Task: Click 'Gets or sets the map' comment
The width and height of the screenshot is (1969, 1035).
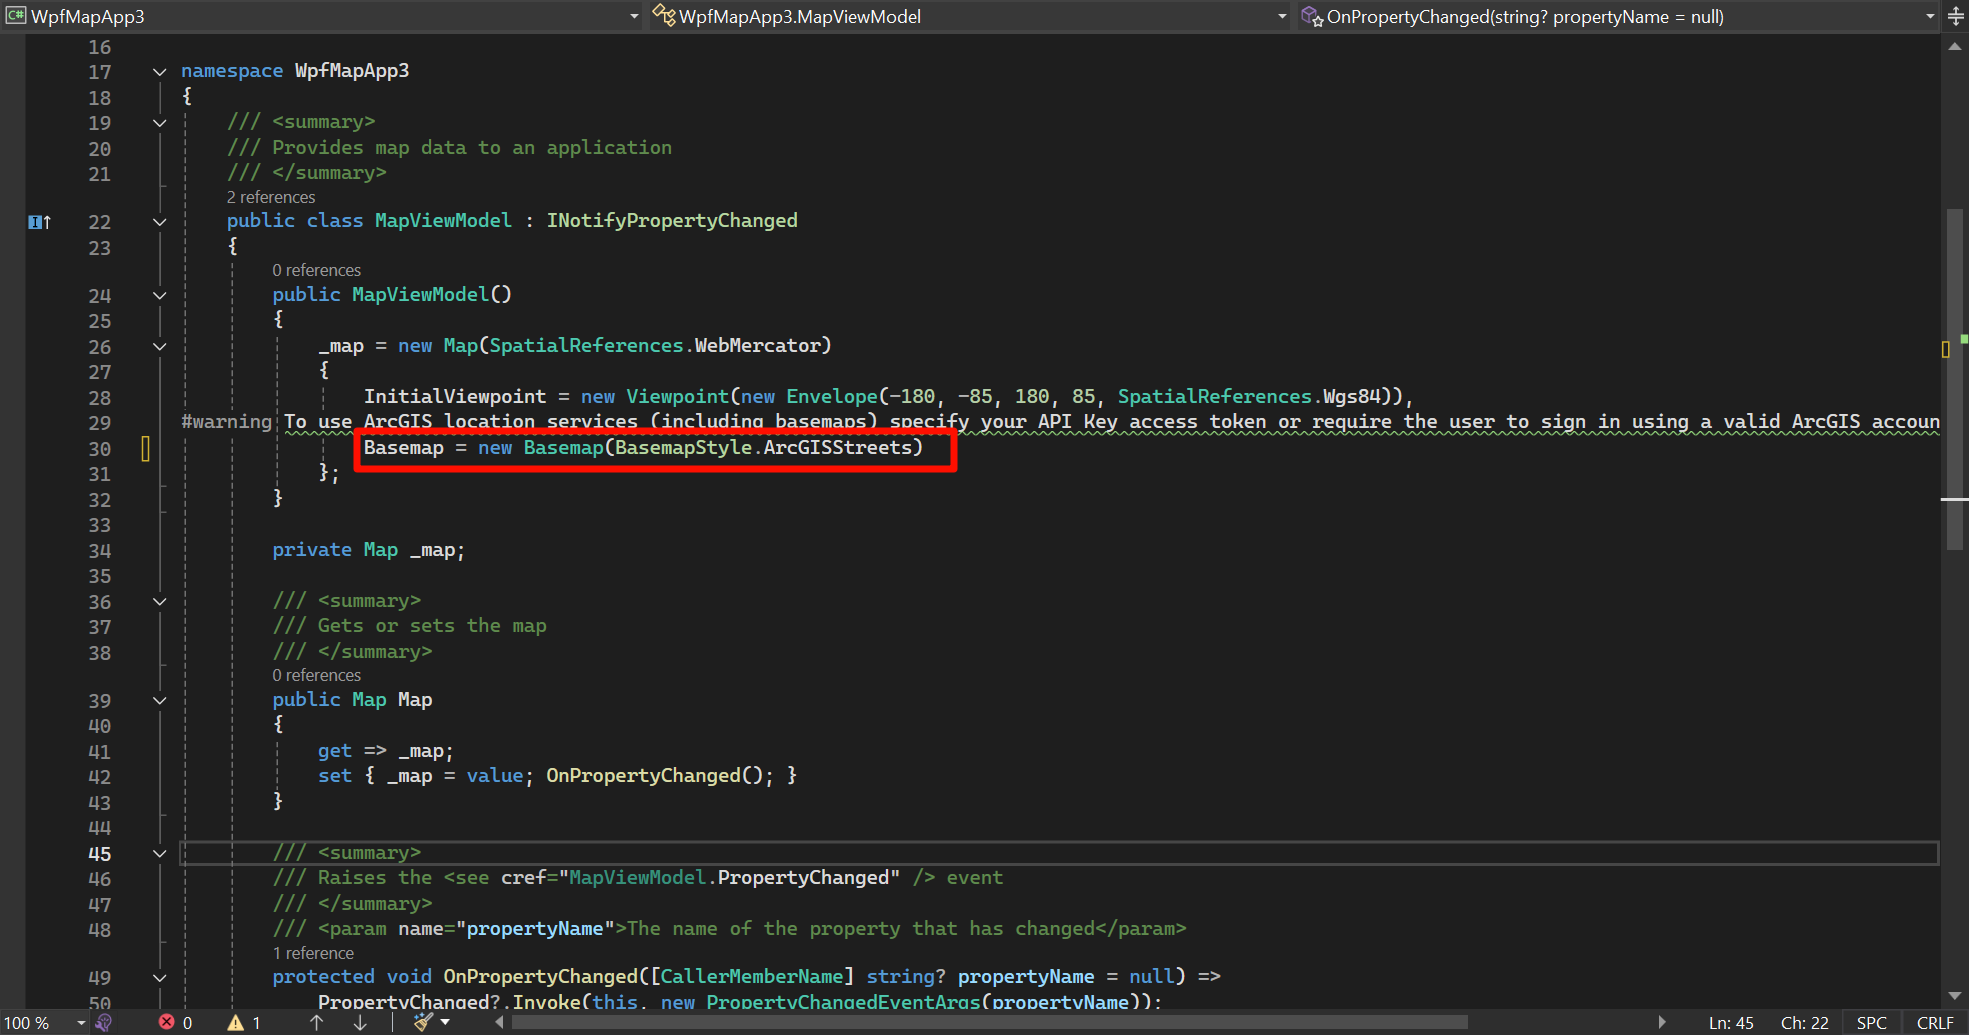Action: (x=432, y=625)
